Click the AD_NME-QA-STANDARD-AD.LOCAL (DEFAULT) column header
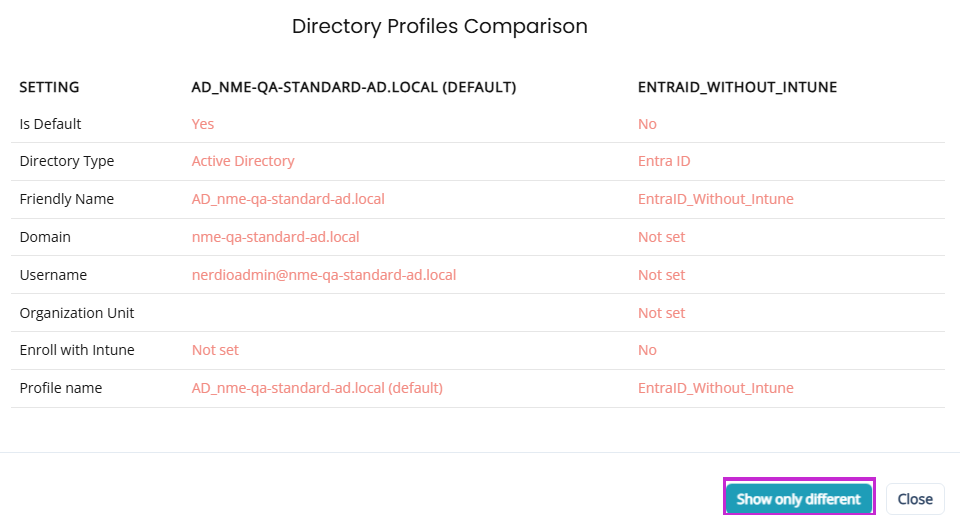 [x=353, y=87]
